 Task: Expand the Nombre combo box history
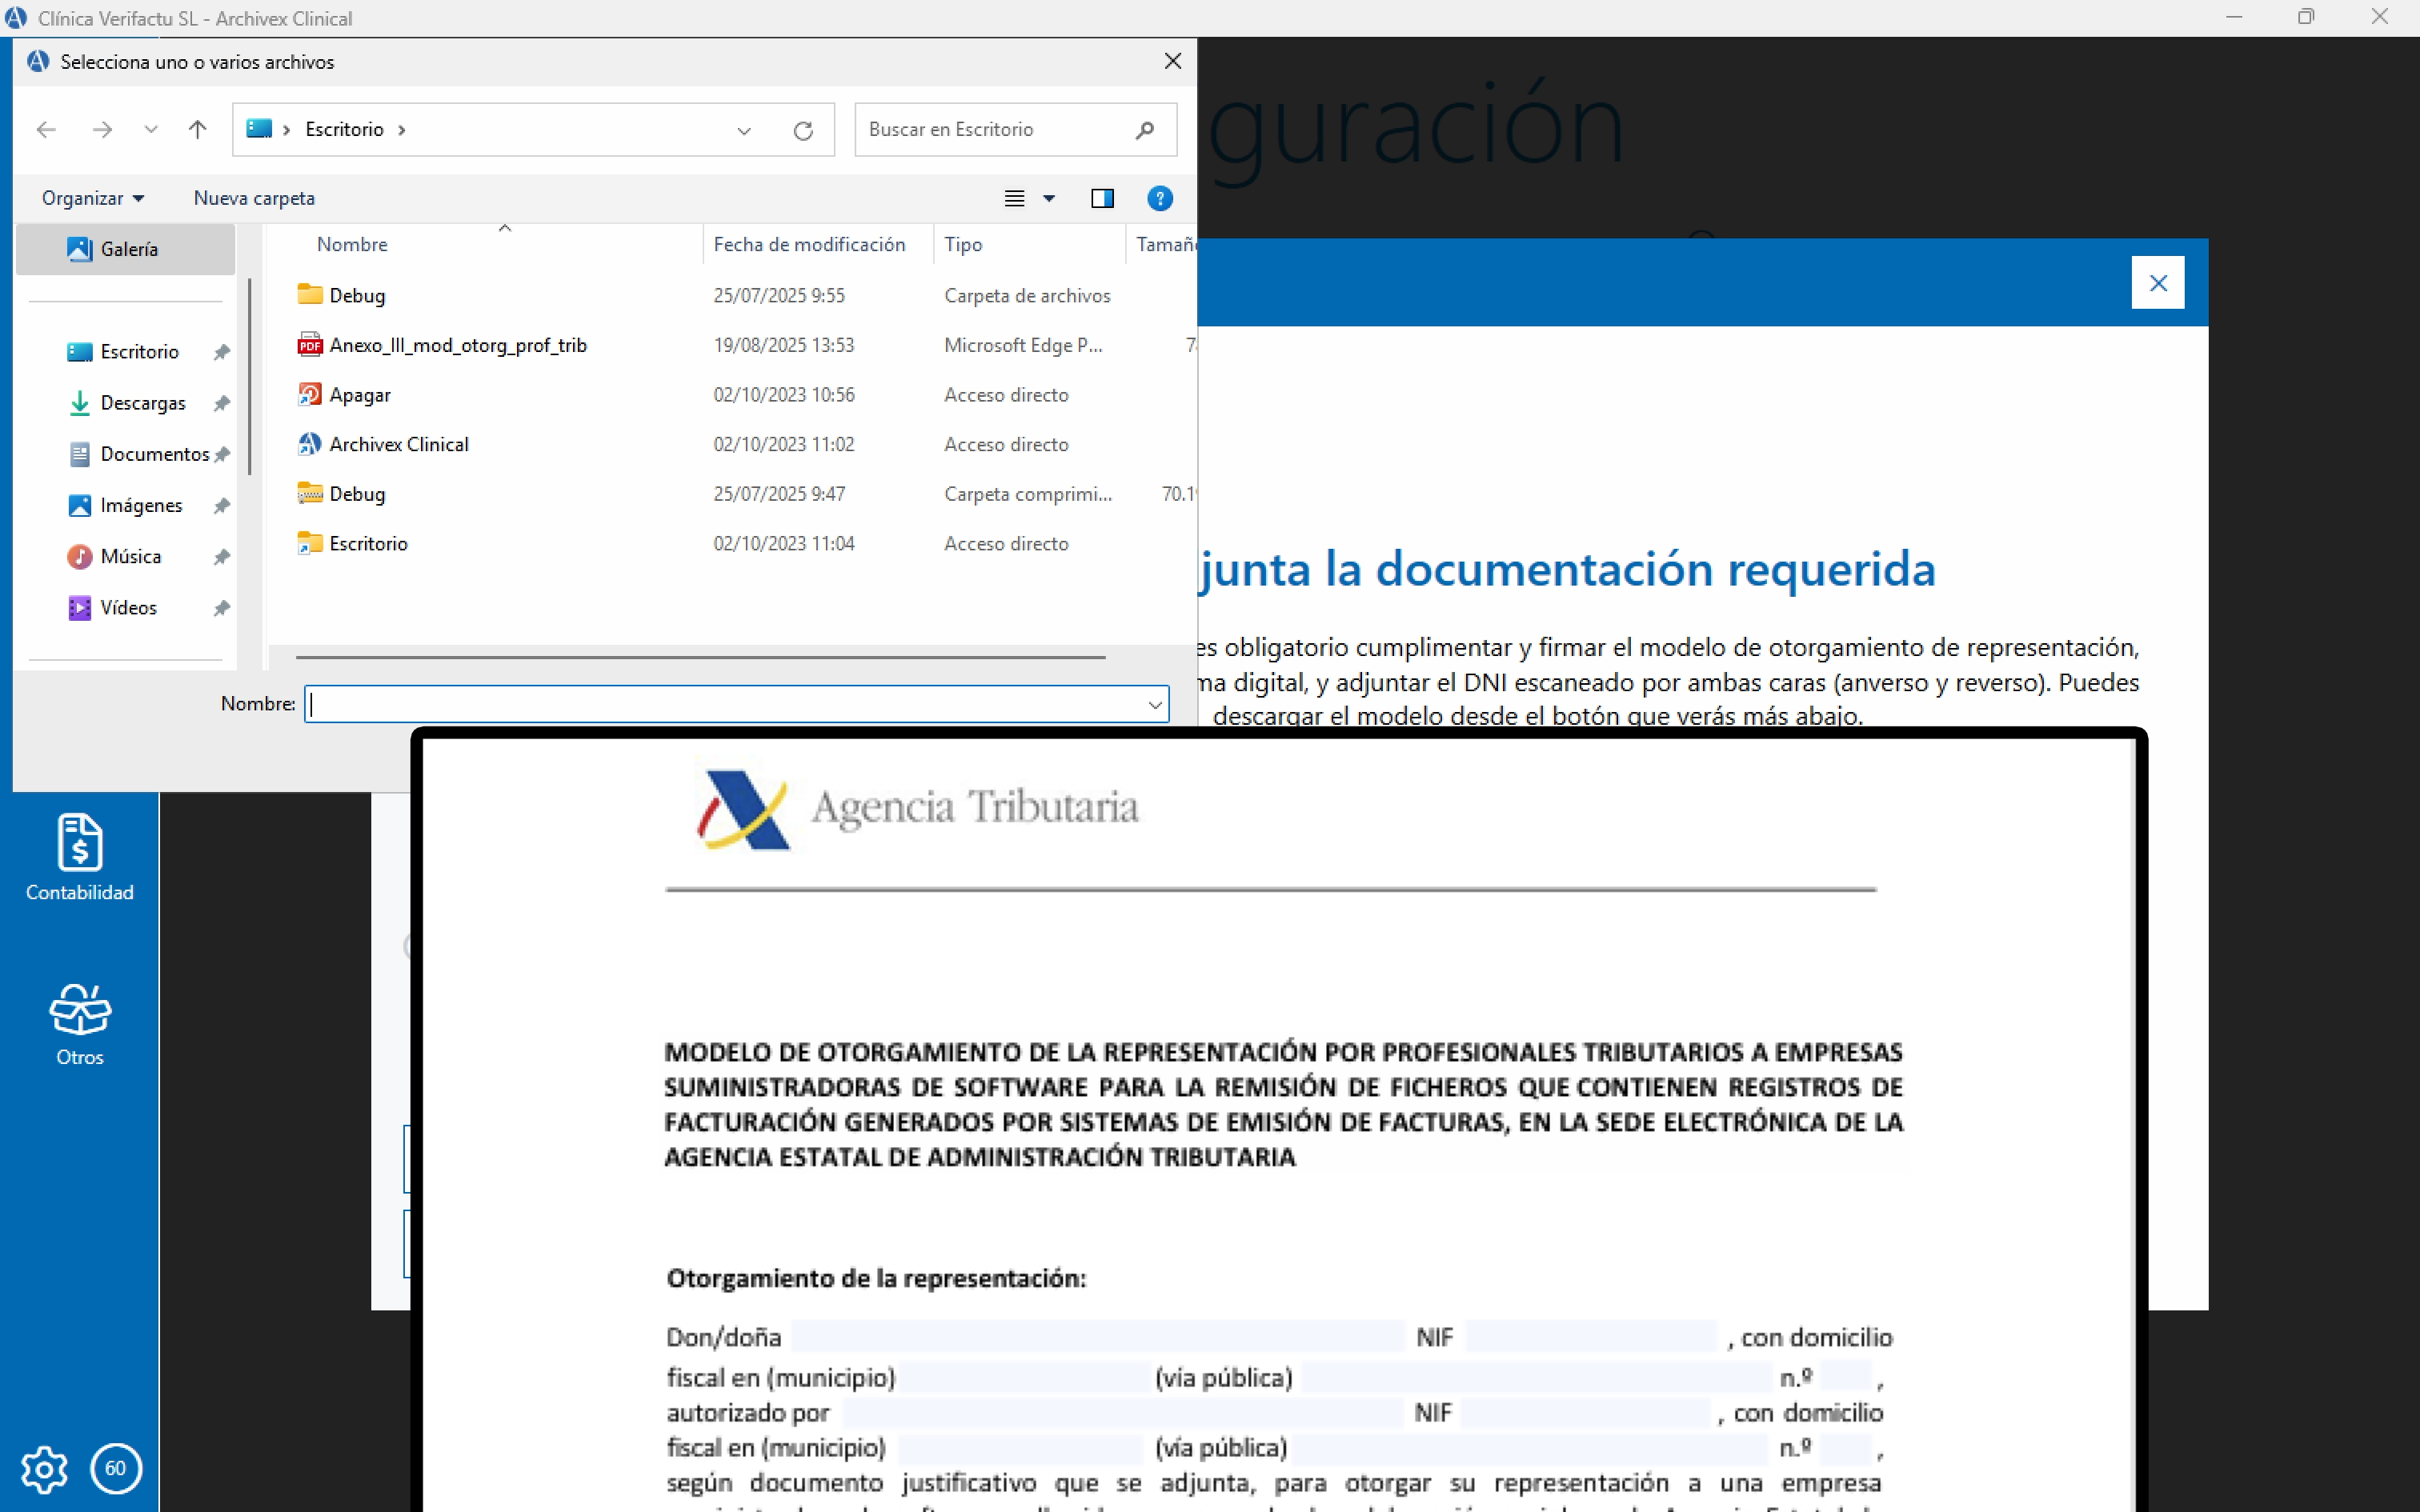[x=1155, y=704]
